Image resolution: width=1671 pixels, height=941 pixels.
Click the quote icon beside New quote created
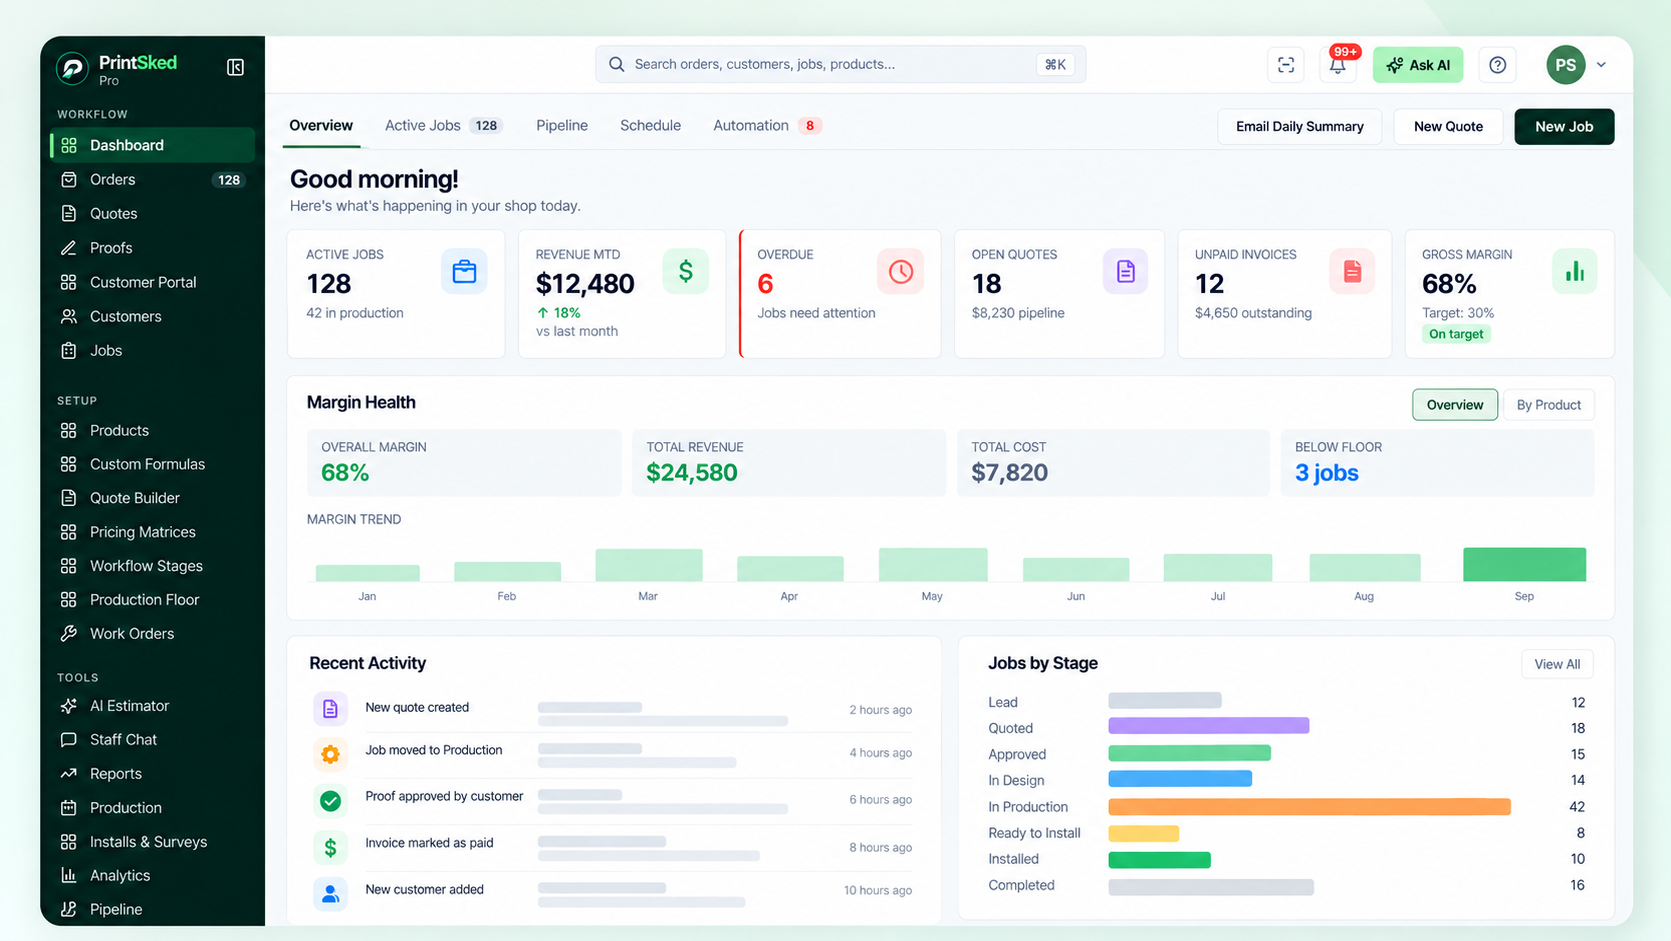[x=330, y=709]
